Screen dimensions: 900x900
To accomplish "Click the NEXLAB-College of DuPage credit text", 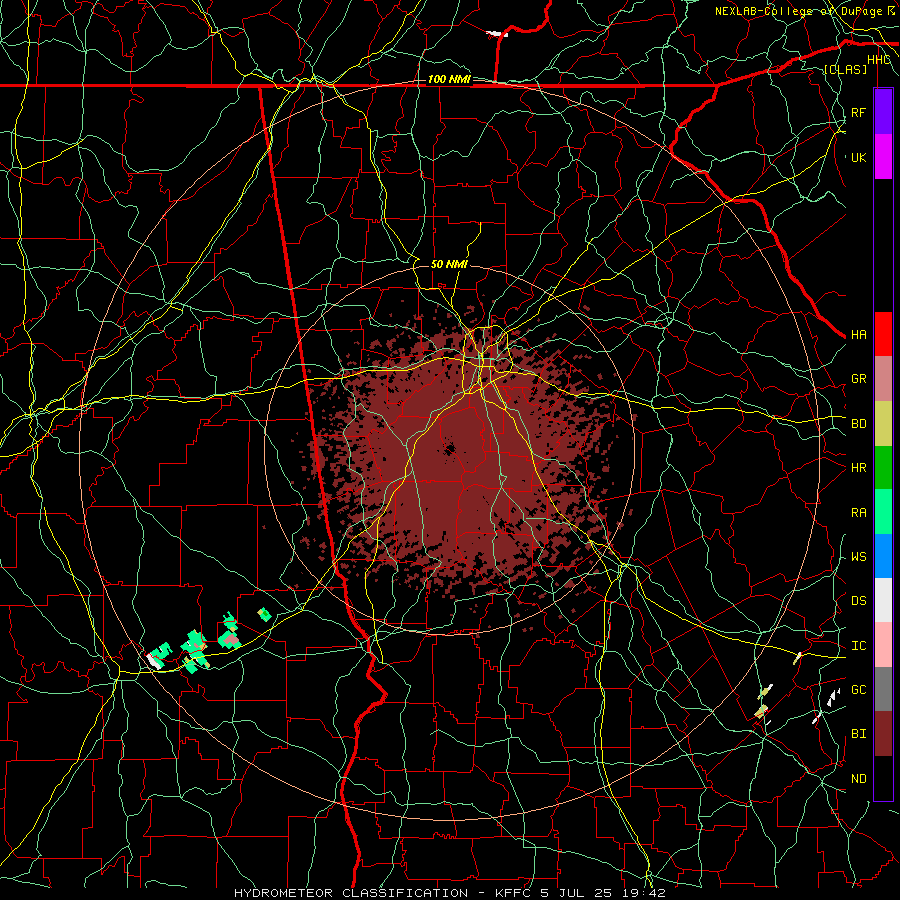I will click(x=805, y=11).
